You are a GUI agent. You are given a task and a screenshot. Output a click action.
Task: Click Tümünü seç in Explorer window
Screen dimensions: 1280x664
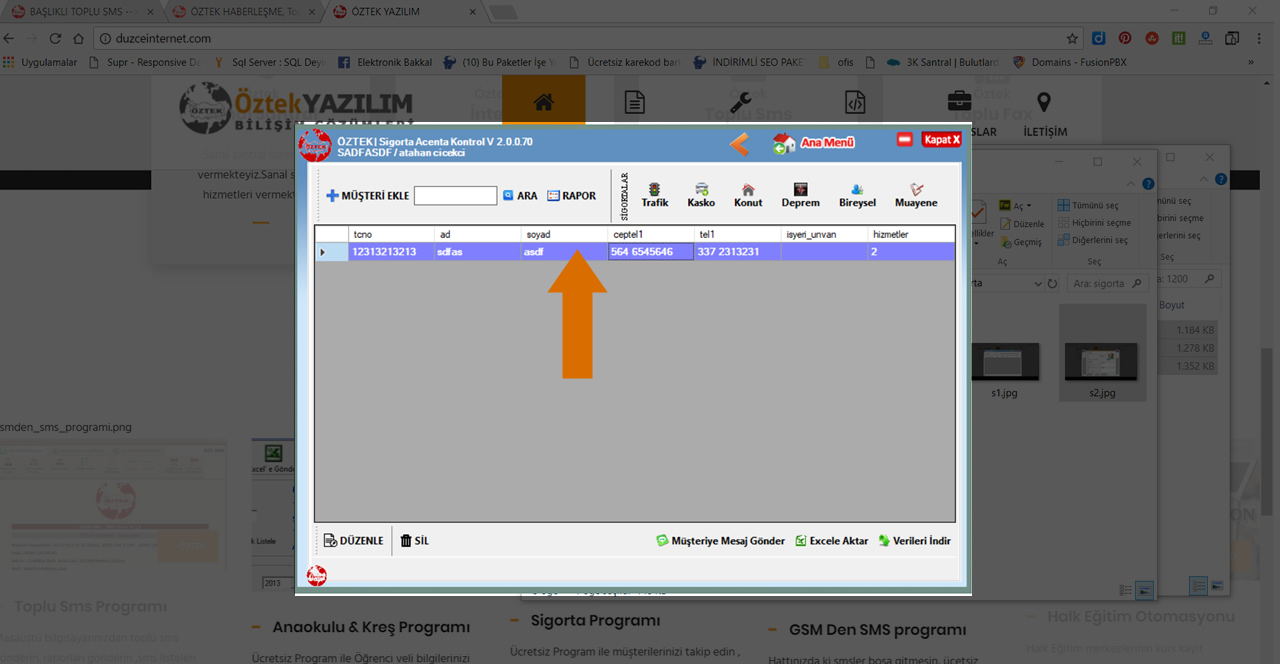coord(1087,205)
